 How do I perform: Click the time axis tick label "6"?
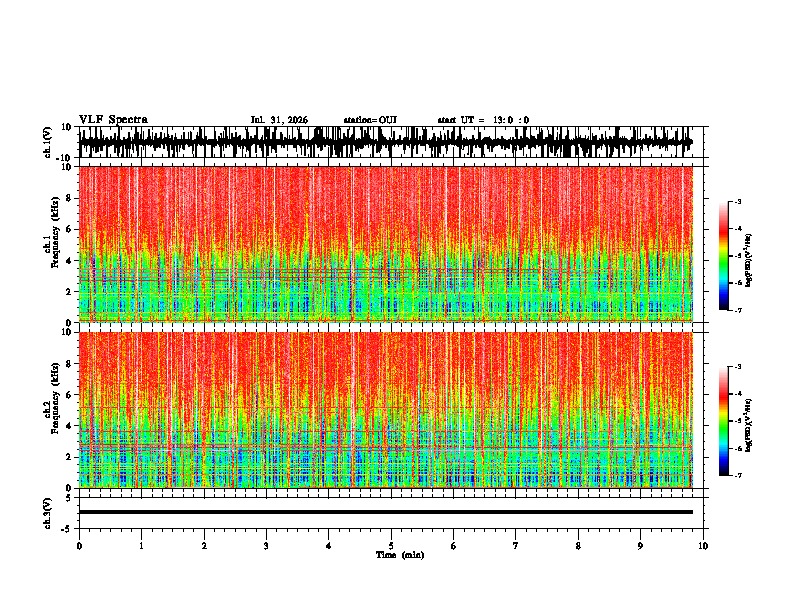[x=454, y=546]
